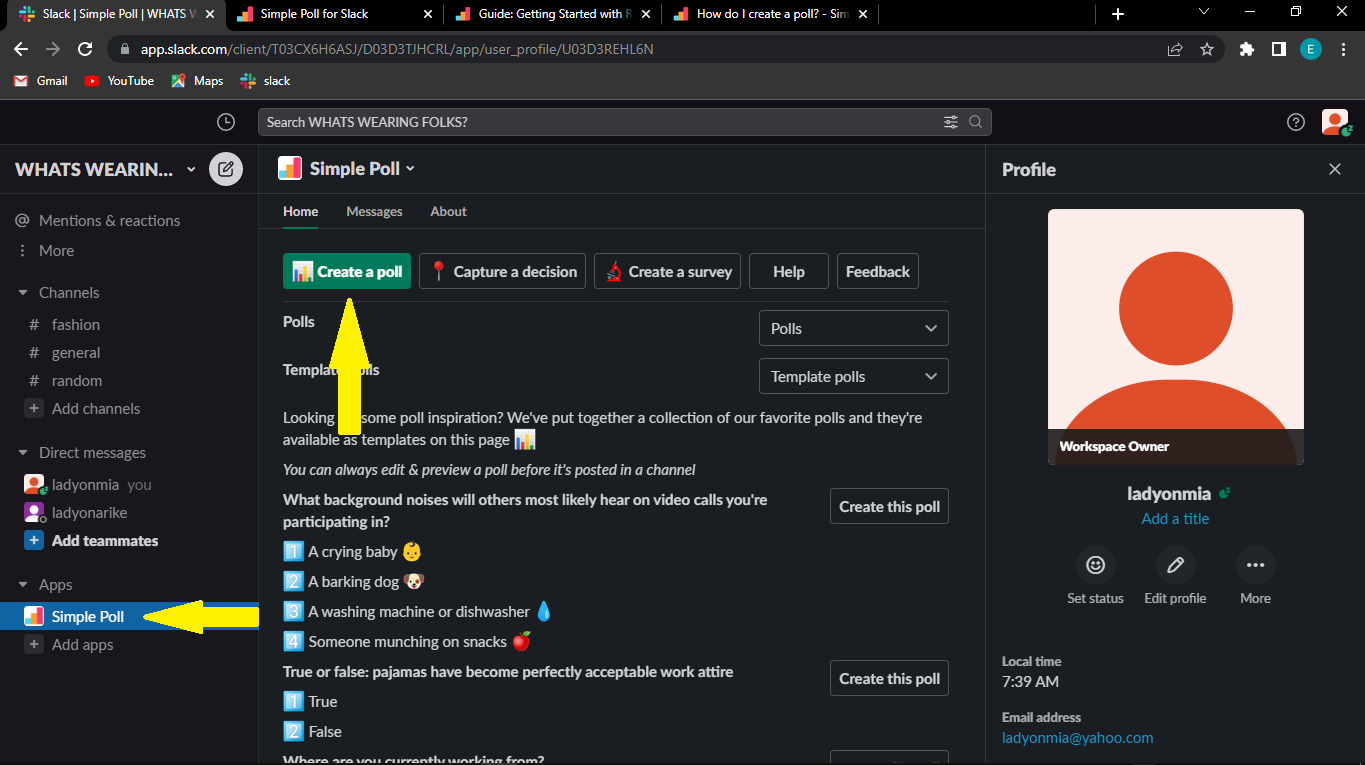
Task: Open the Chrome profile avatar E
Action: (x=1311, y=49)
